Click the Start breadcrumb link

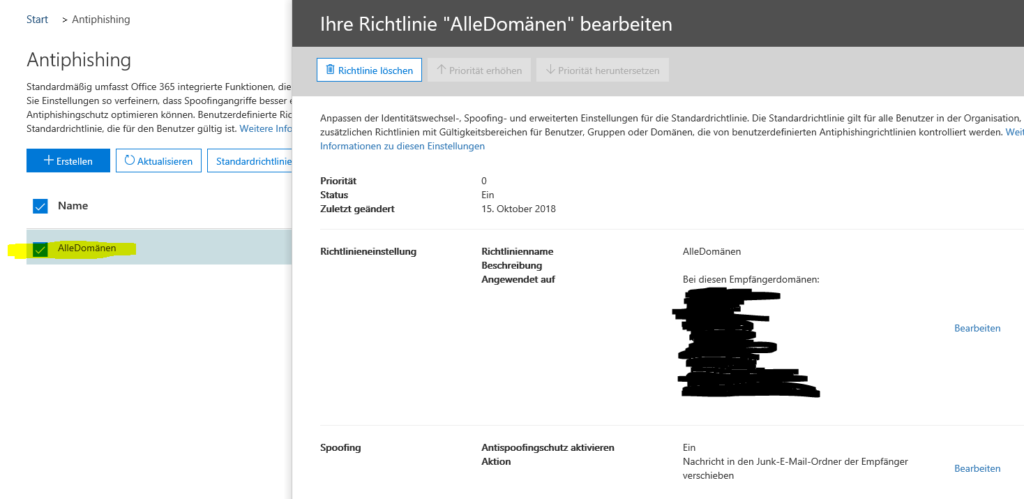pyautogui.click(x=37, y=20)
